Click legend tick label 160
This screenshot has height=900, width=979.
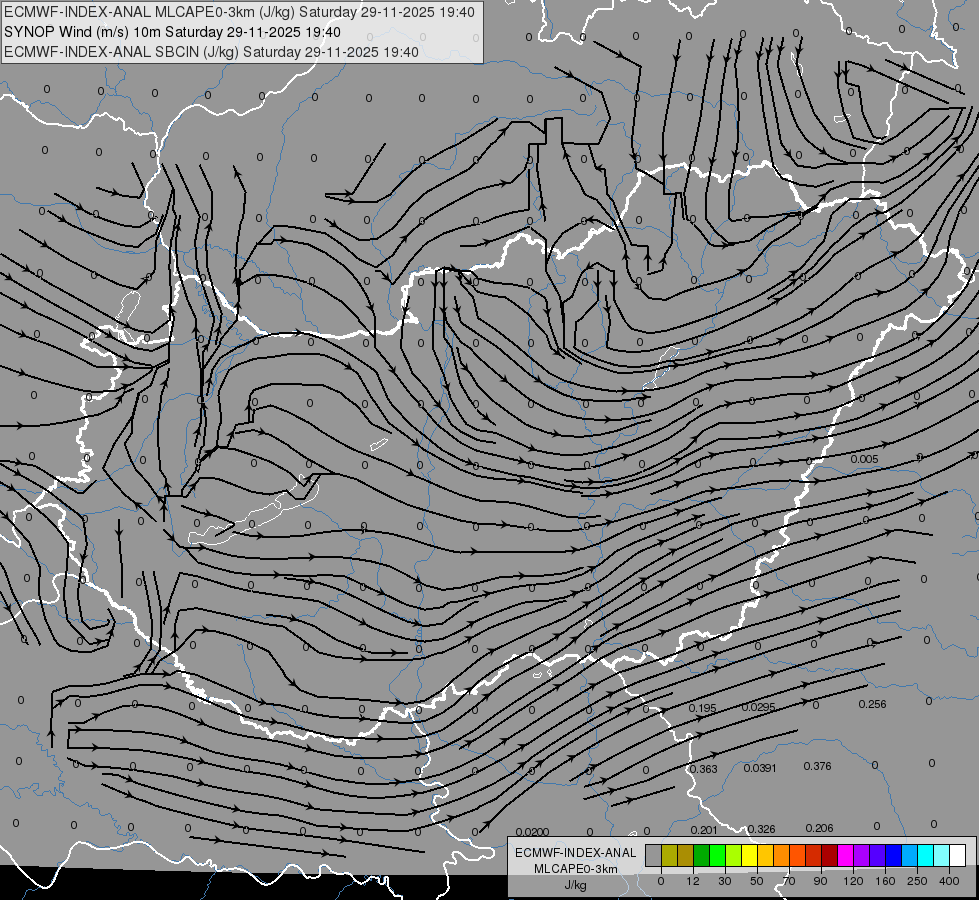point(885,881)
